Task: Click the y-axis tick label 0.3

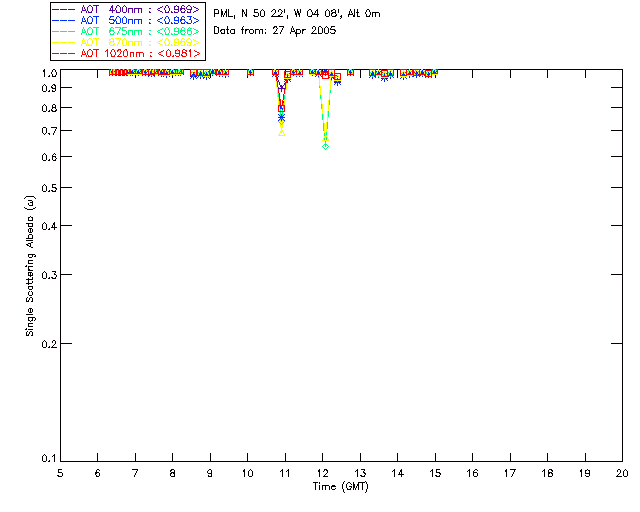Action: pos(49,275)
